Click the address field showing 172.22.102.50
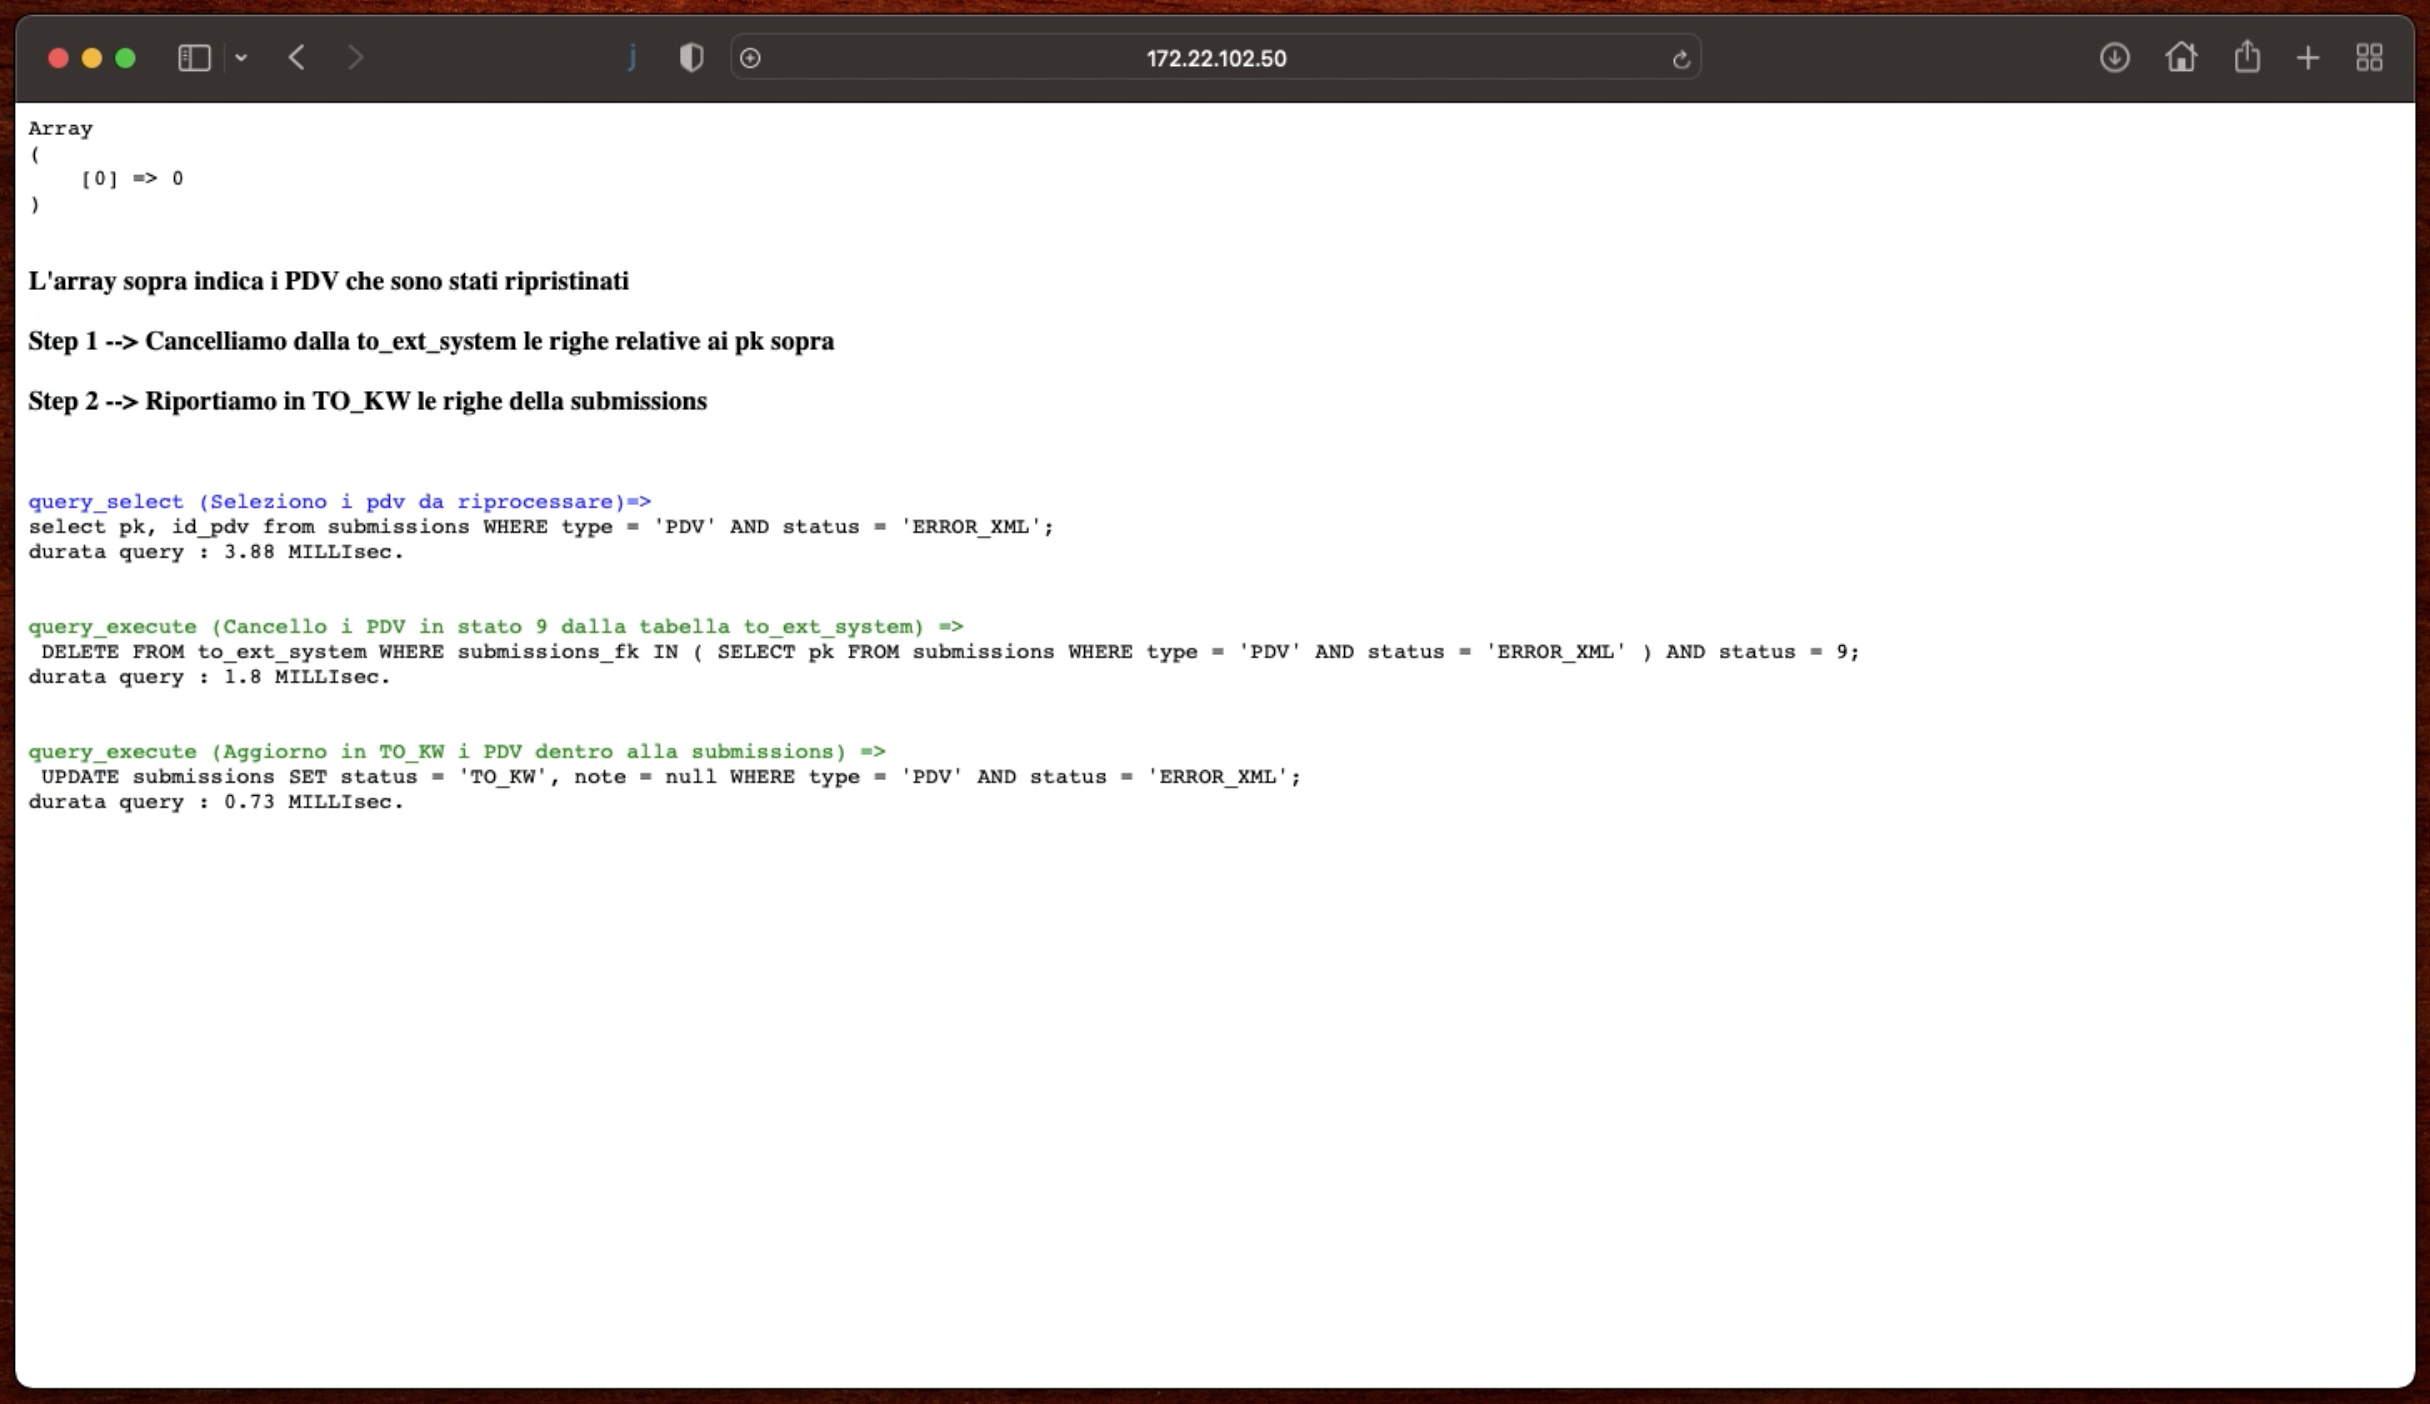The height and width of the screenshot is (1404, 2430). click(x=1215, y=59)
